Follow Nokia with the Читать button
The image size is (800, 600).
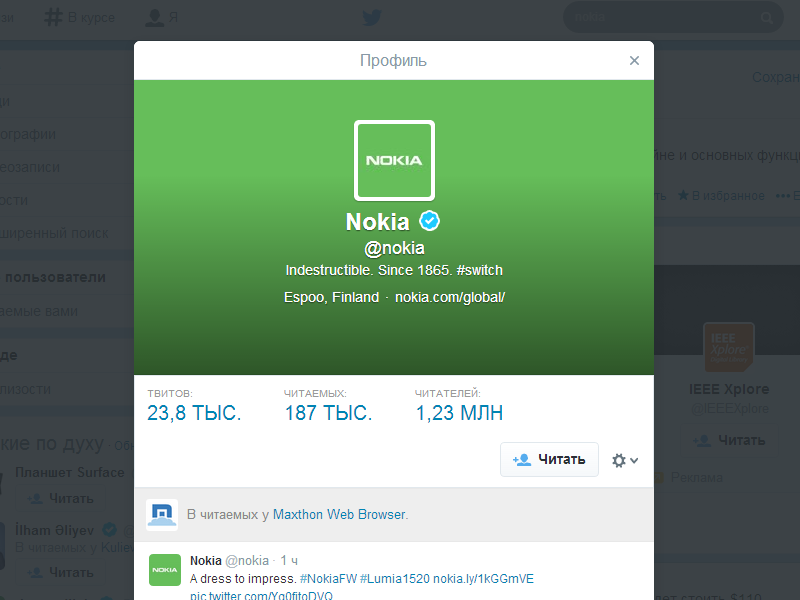point(549,460)
